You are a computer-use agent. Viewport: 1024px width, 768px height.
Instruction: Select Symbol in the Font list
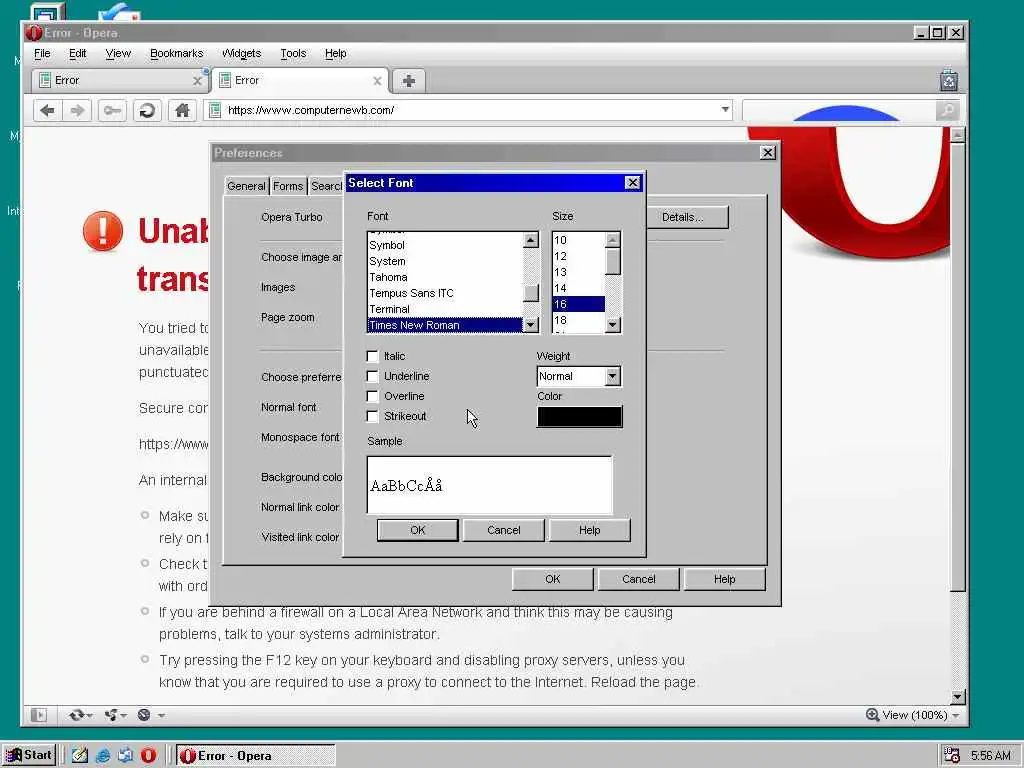445,245
